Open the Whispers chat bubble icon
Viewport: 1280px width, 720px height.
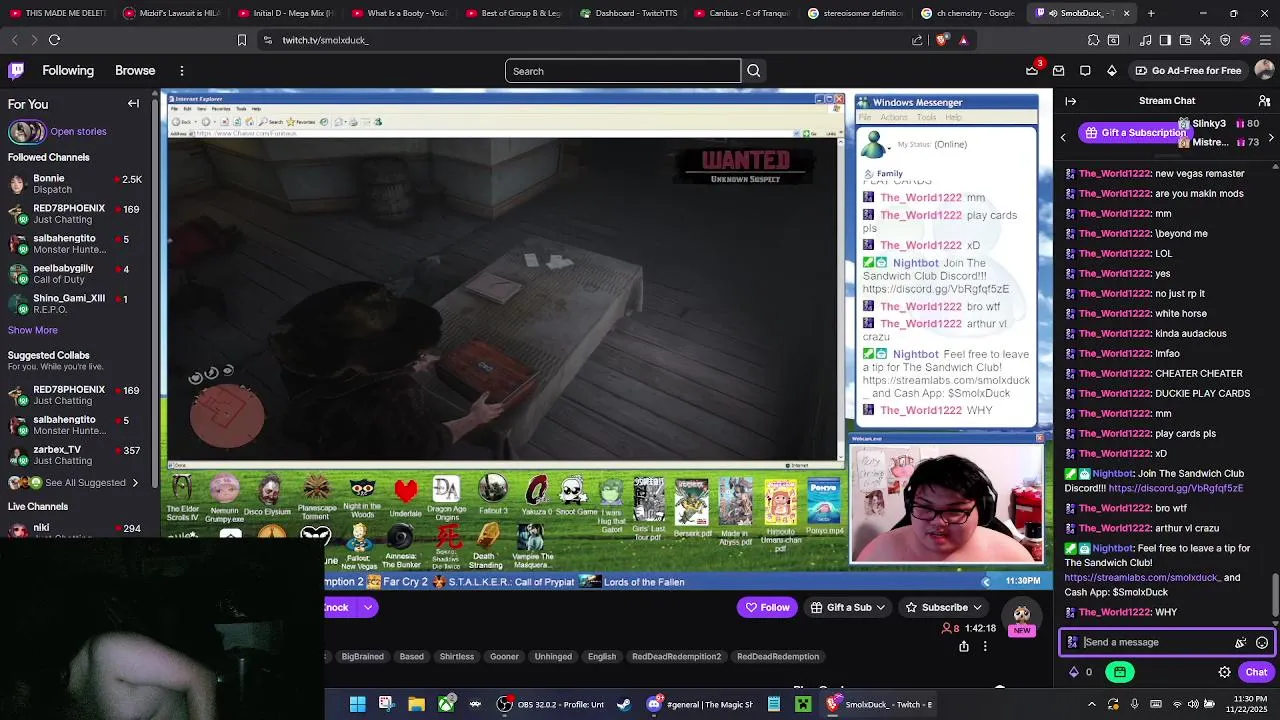[x=1086, y=71]
